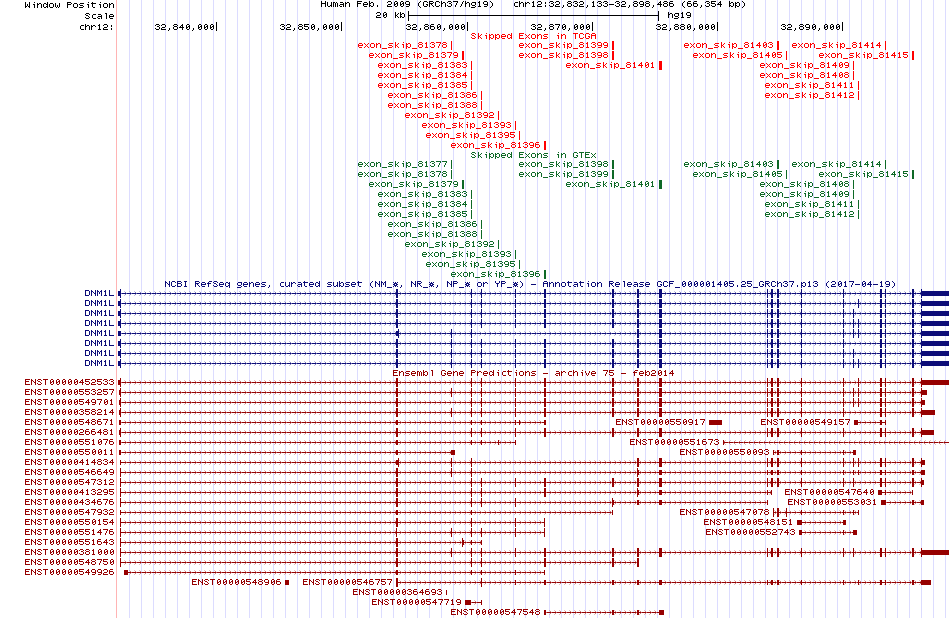Select the ENST00000547640 transcript label
The width and height of the screenshot is (950, 618).
pyautogui.click(x=829, y=492)
